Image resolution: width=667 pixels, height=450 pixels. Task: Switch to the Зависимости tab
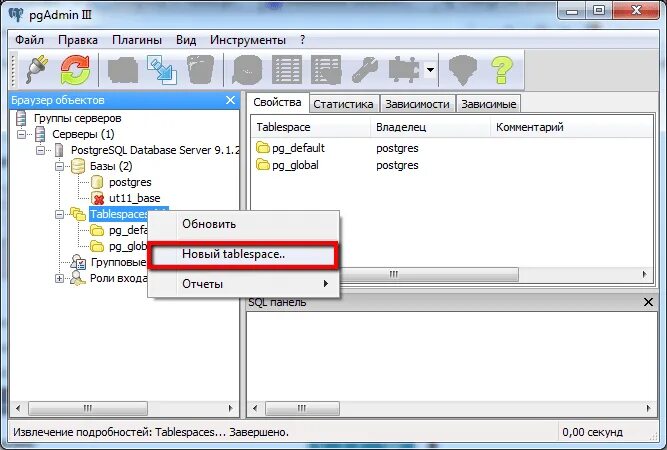click(x=417, y=104)
